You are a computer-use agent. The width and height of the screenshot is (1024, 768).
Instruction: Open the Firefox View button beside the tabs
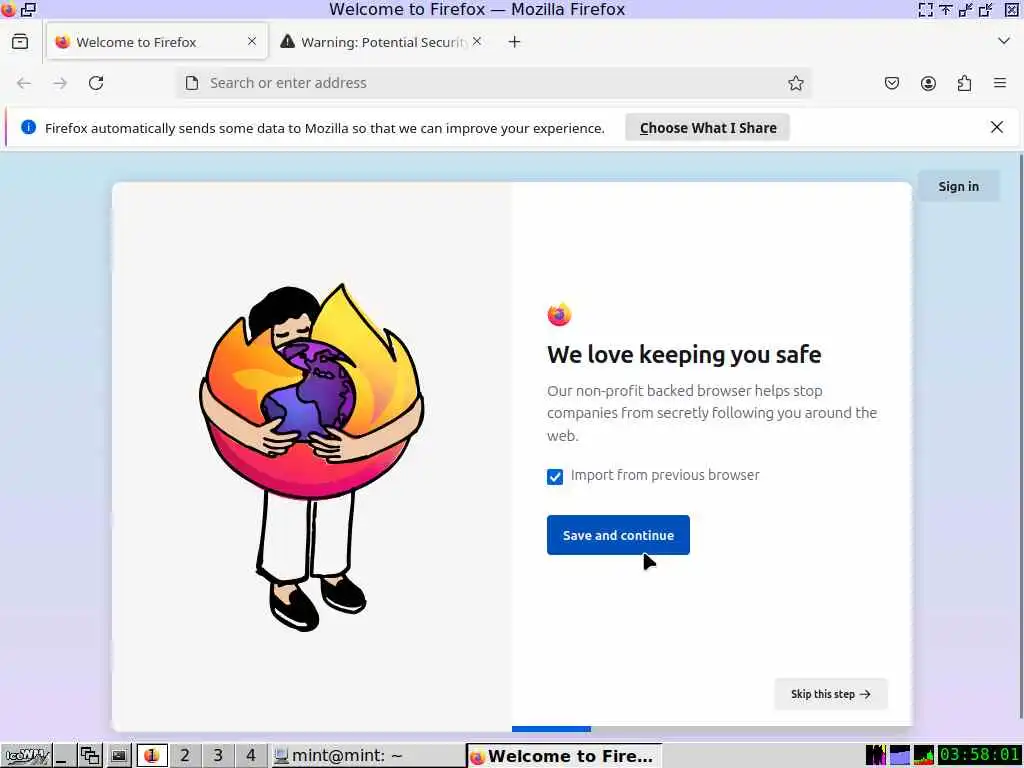[20, 42]
